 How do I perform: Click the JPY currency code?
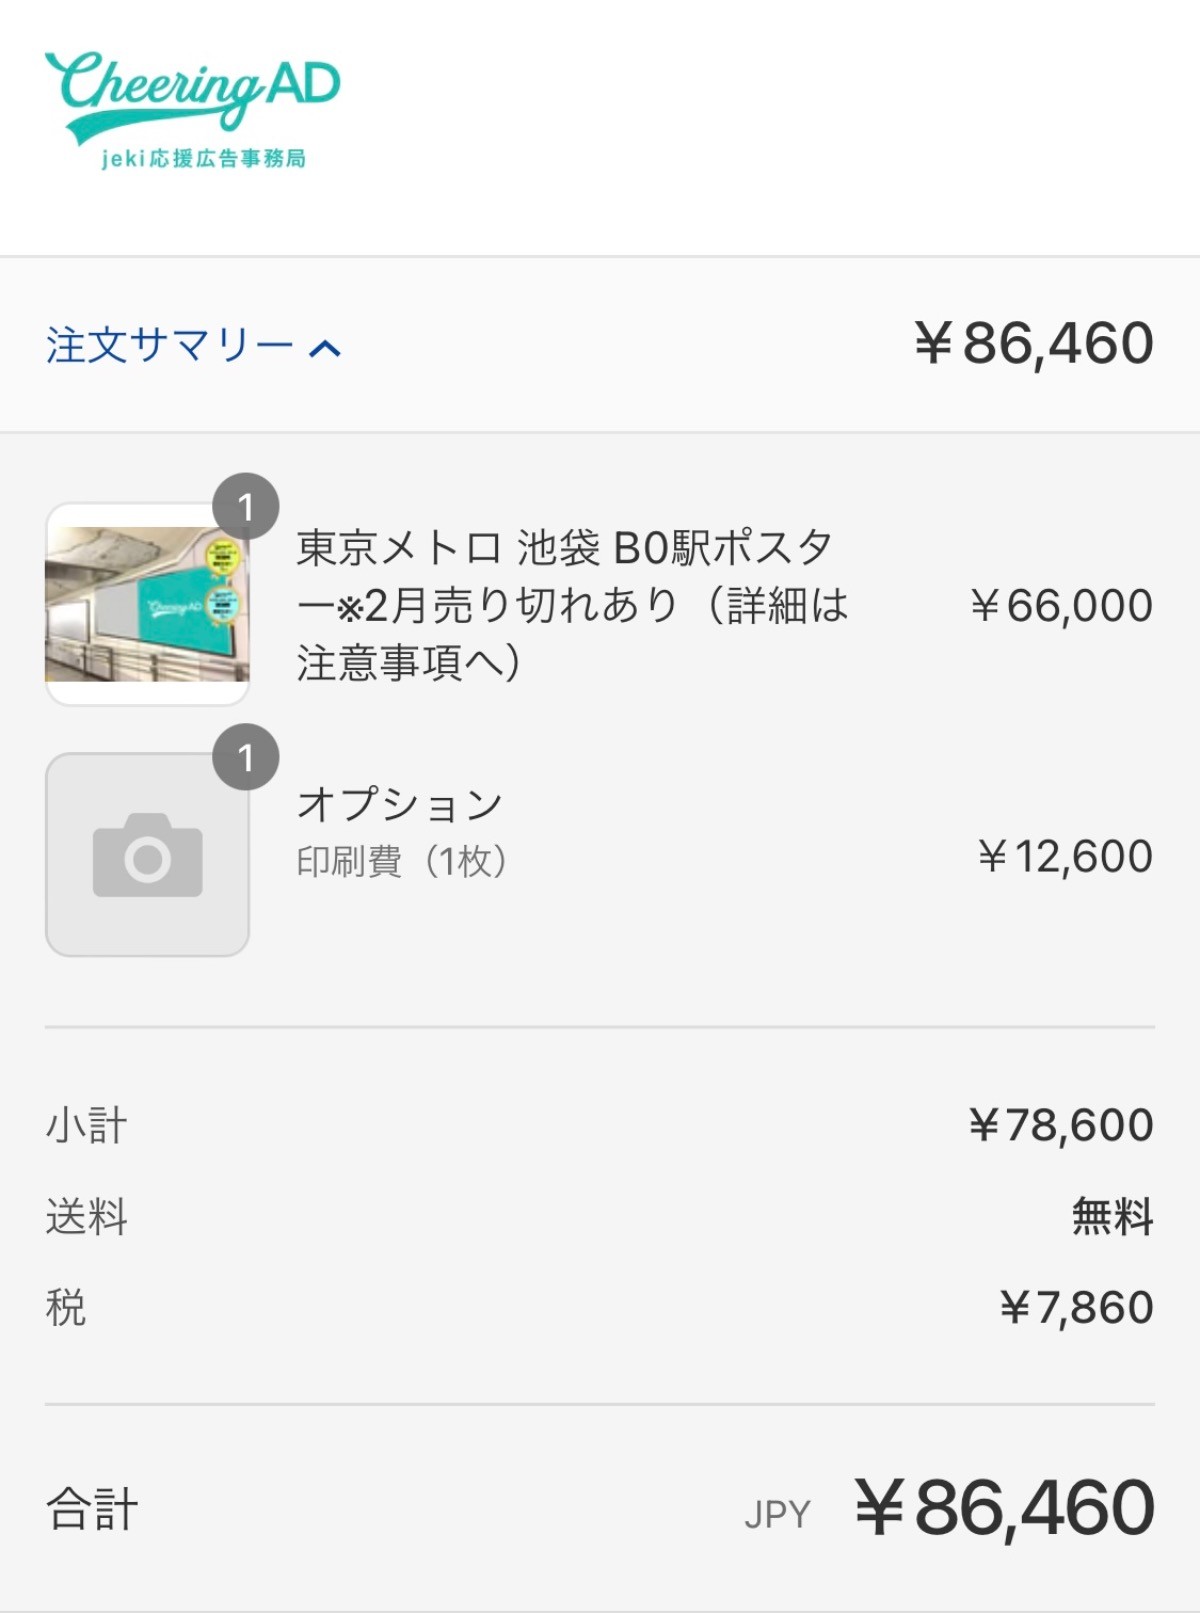[x=777, y=1514]
